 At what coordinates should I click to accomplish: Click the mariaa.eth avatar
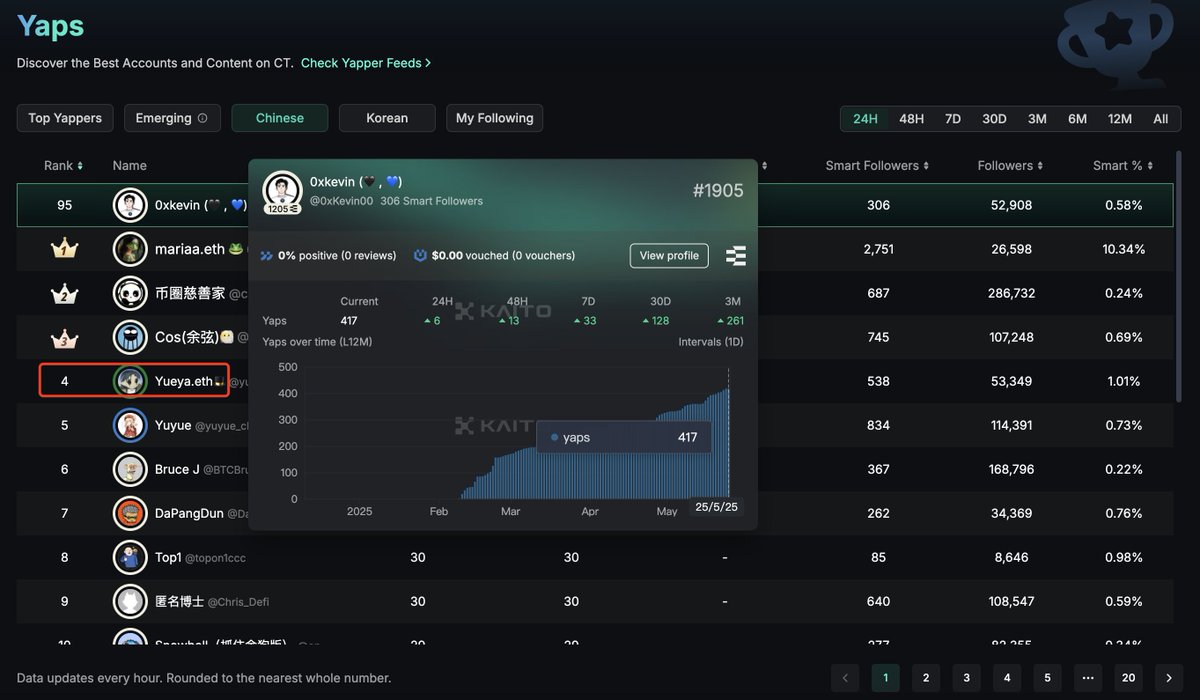coord(130,249)
